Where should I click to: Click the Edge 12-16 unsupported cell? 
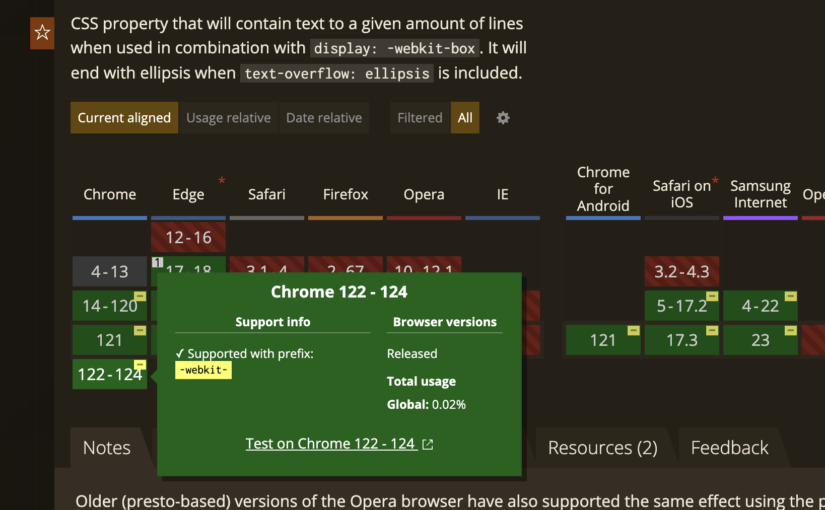pos(188,238)
